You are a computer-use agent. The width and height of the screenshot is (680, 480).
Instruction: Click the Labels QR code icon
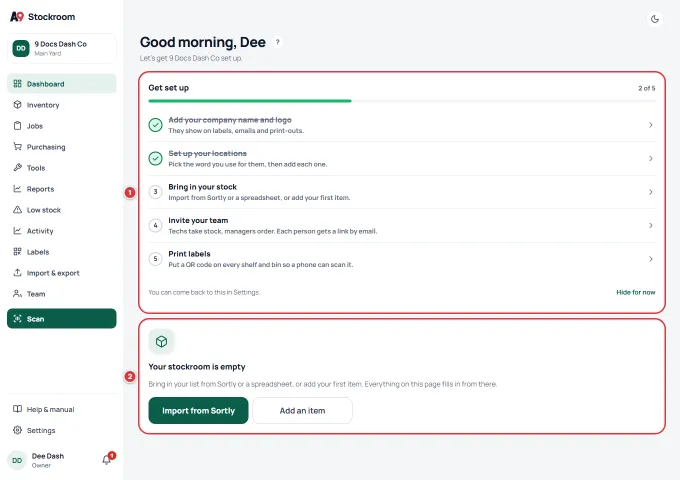point(17,251)
